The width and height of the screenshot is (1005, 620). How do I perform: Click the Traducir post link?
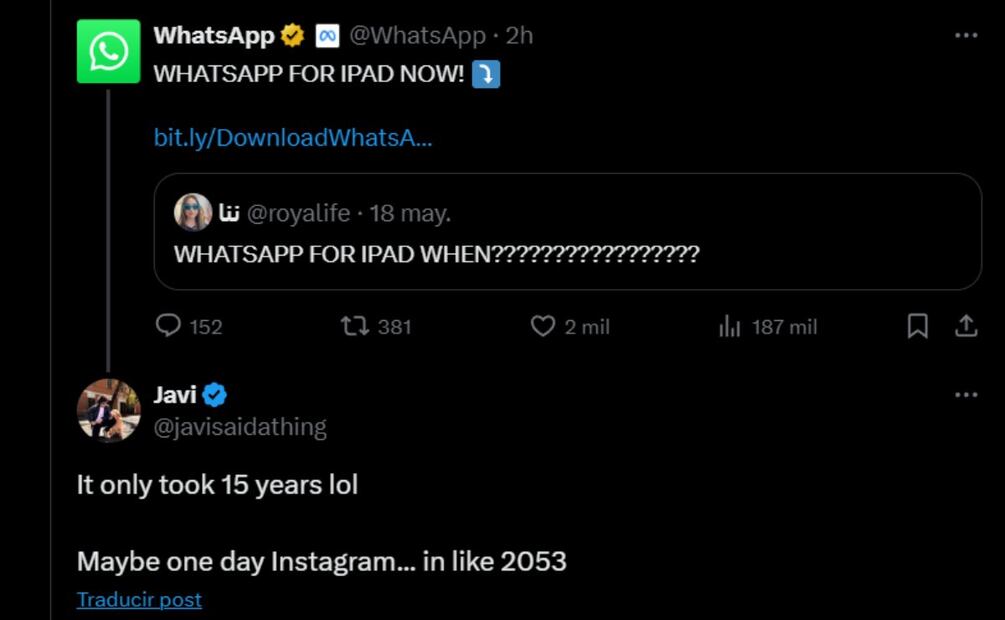point(139,599)
